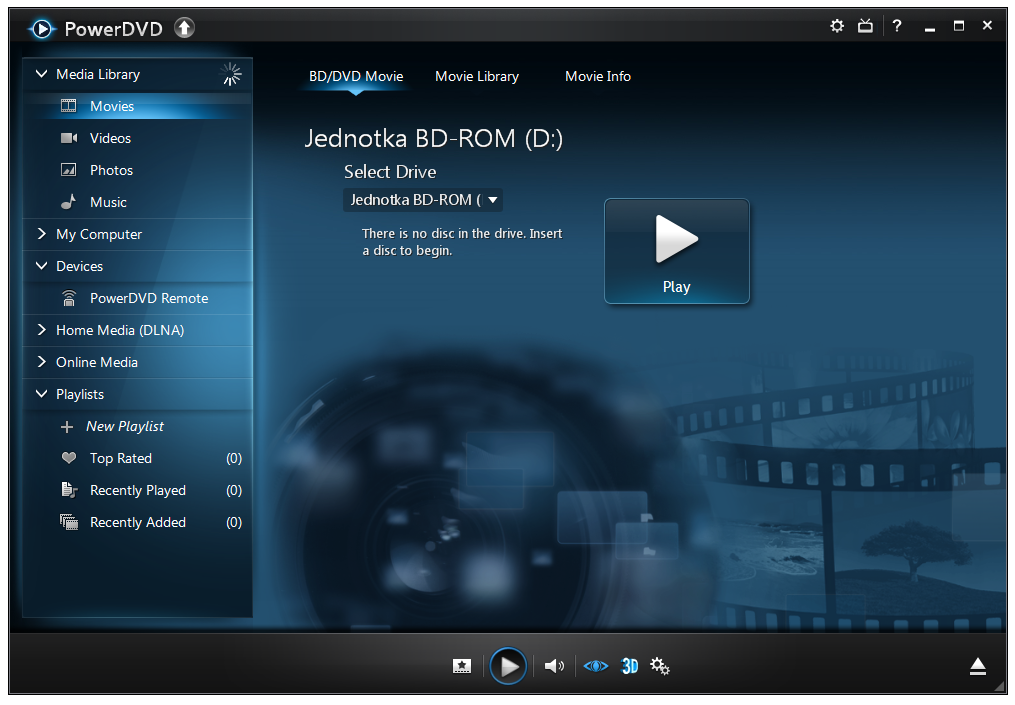Screen dimensions: 1015x705
Task: Click the large Play button
Action: point(676,251)
